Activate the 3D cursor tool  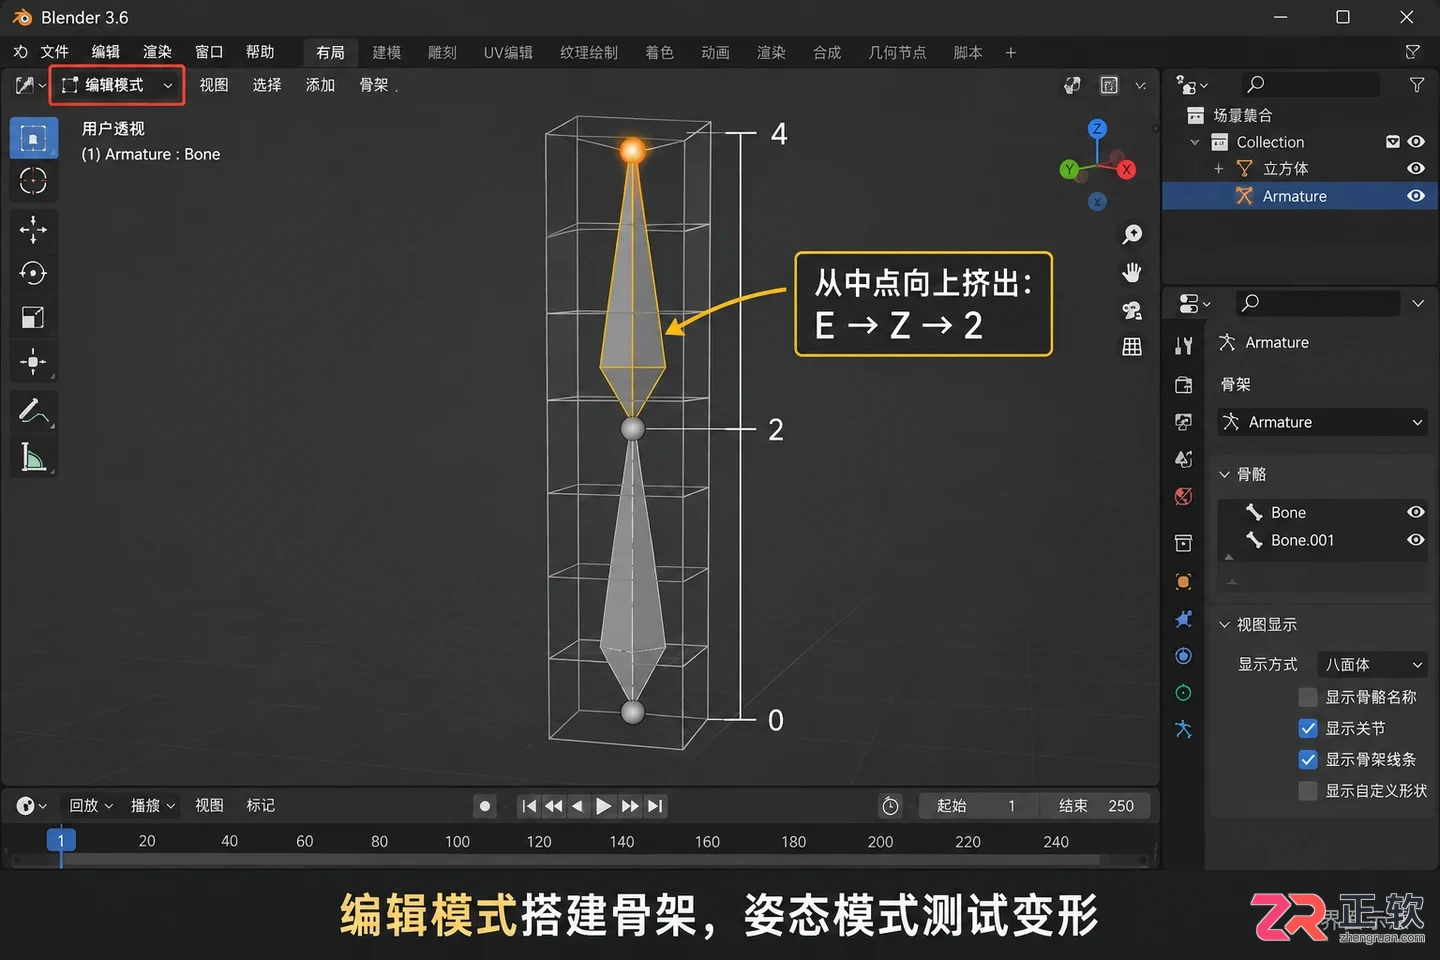pos(33,181)
